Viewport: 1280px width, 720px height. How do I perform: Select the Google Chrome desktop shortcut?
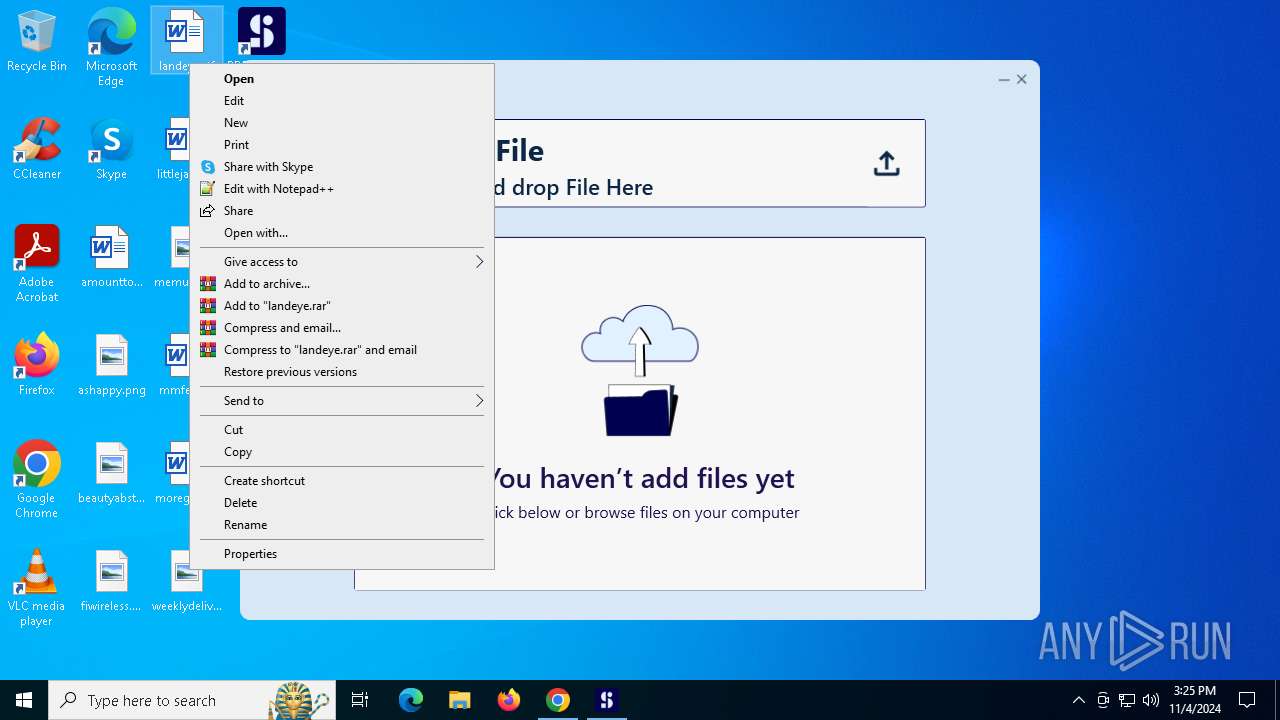click(x=37, y=480)
